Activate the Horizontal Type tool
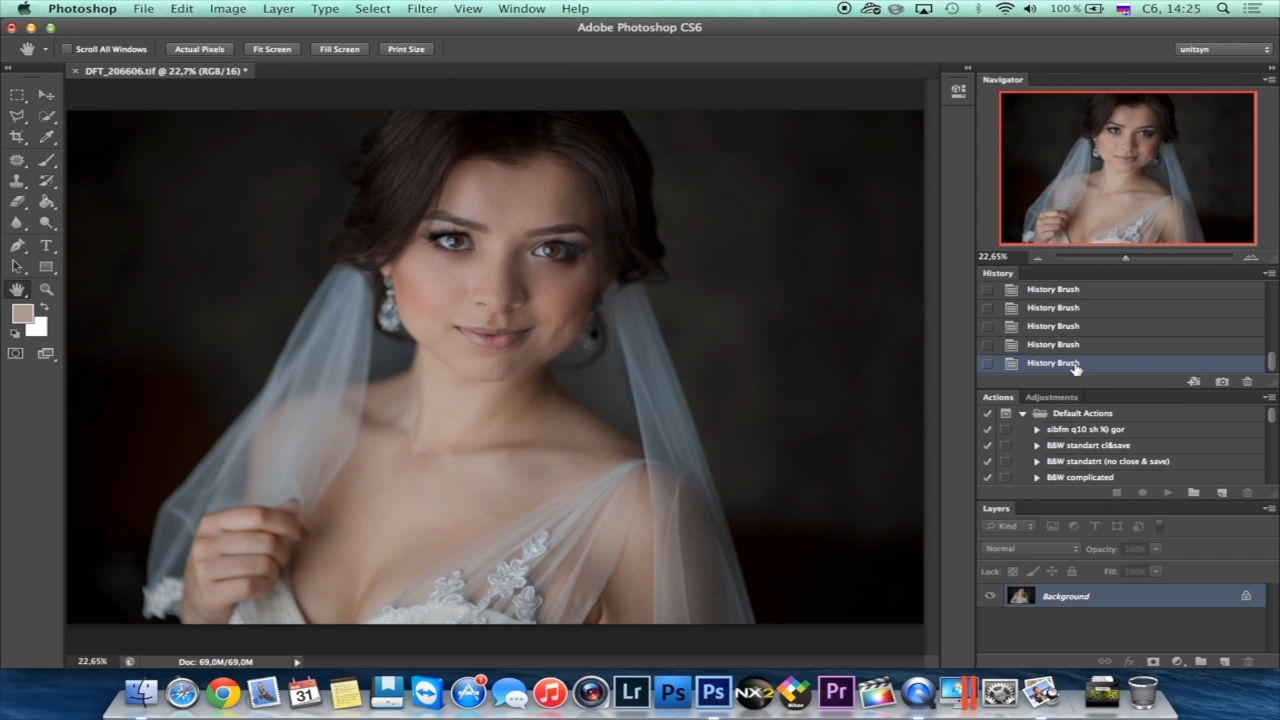1280x720 pixels. [x=46, y=246]
